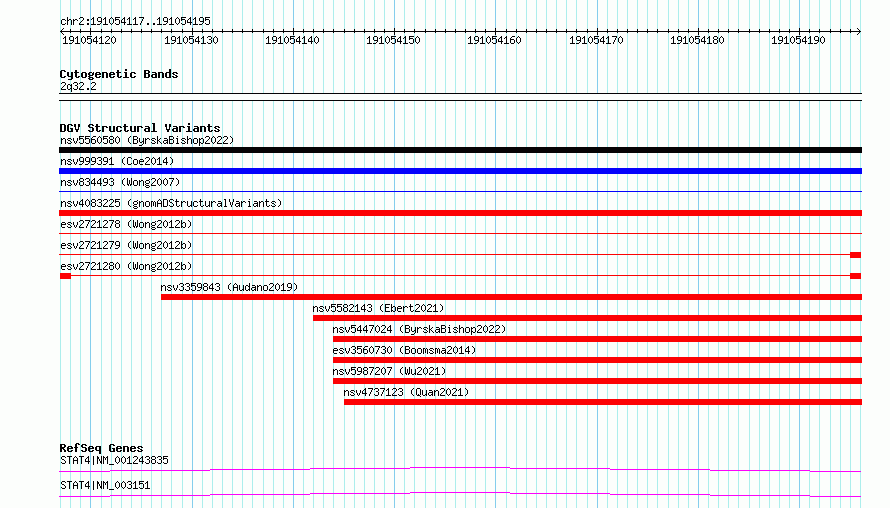This screenshot has width=890, height=508.
Task: Click ruler position 191054140
Action: pos(292,40)
